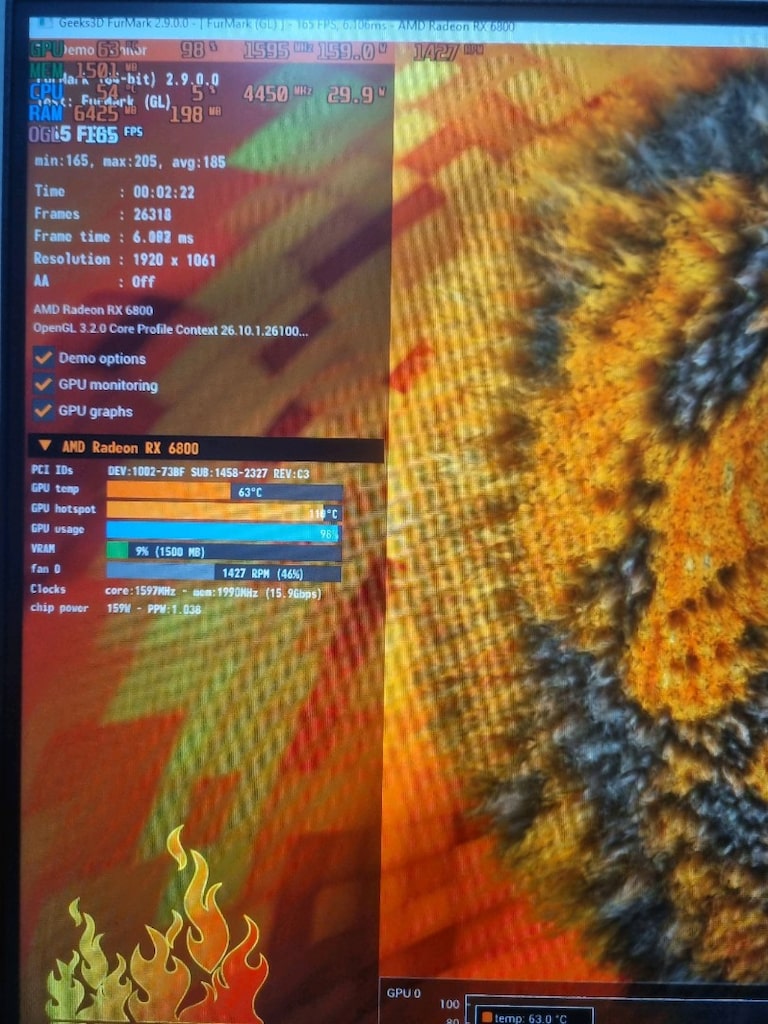Click the Clocks core:1597MHz line
The width and height of the screenshot is (768, 1024).
click(x=176, y=592)
